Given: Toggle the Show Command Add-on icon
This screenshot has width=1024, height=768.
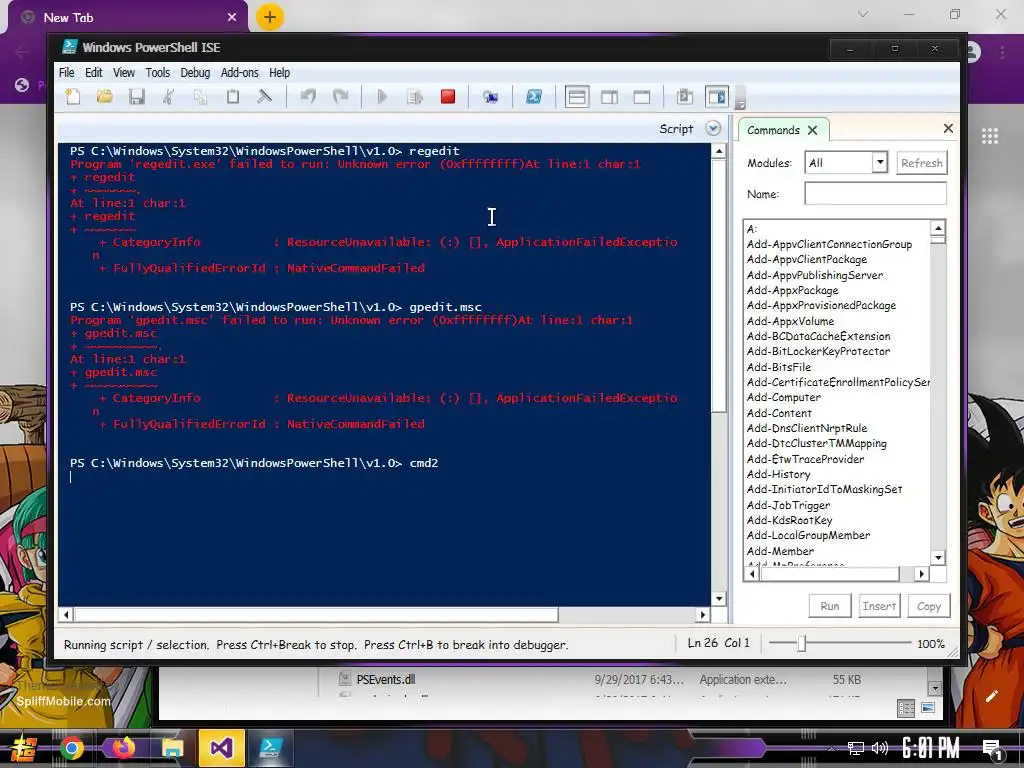Looking at the screenshot, I should click(x=717, y=97).
